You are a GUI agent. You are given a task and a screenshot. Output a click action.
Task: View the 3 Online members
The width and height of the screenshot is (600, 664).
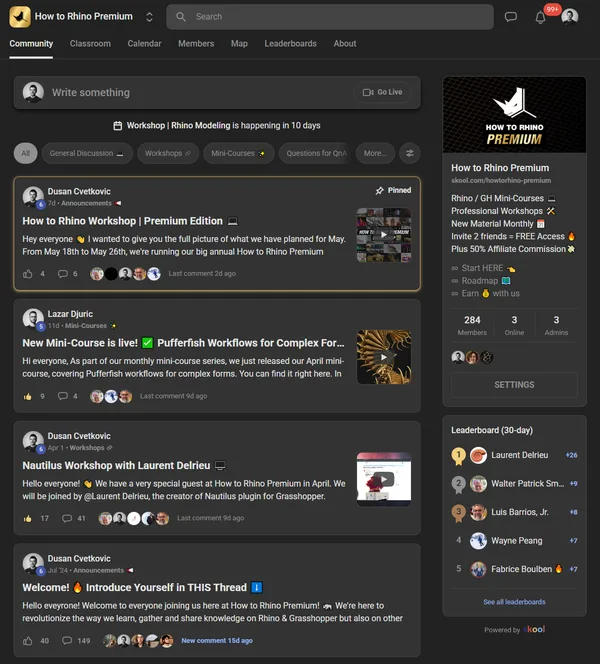514,325
